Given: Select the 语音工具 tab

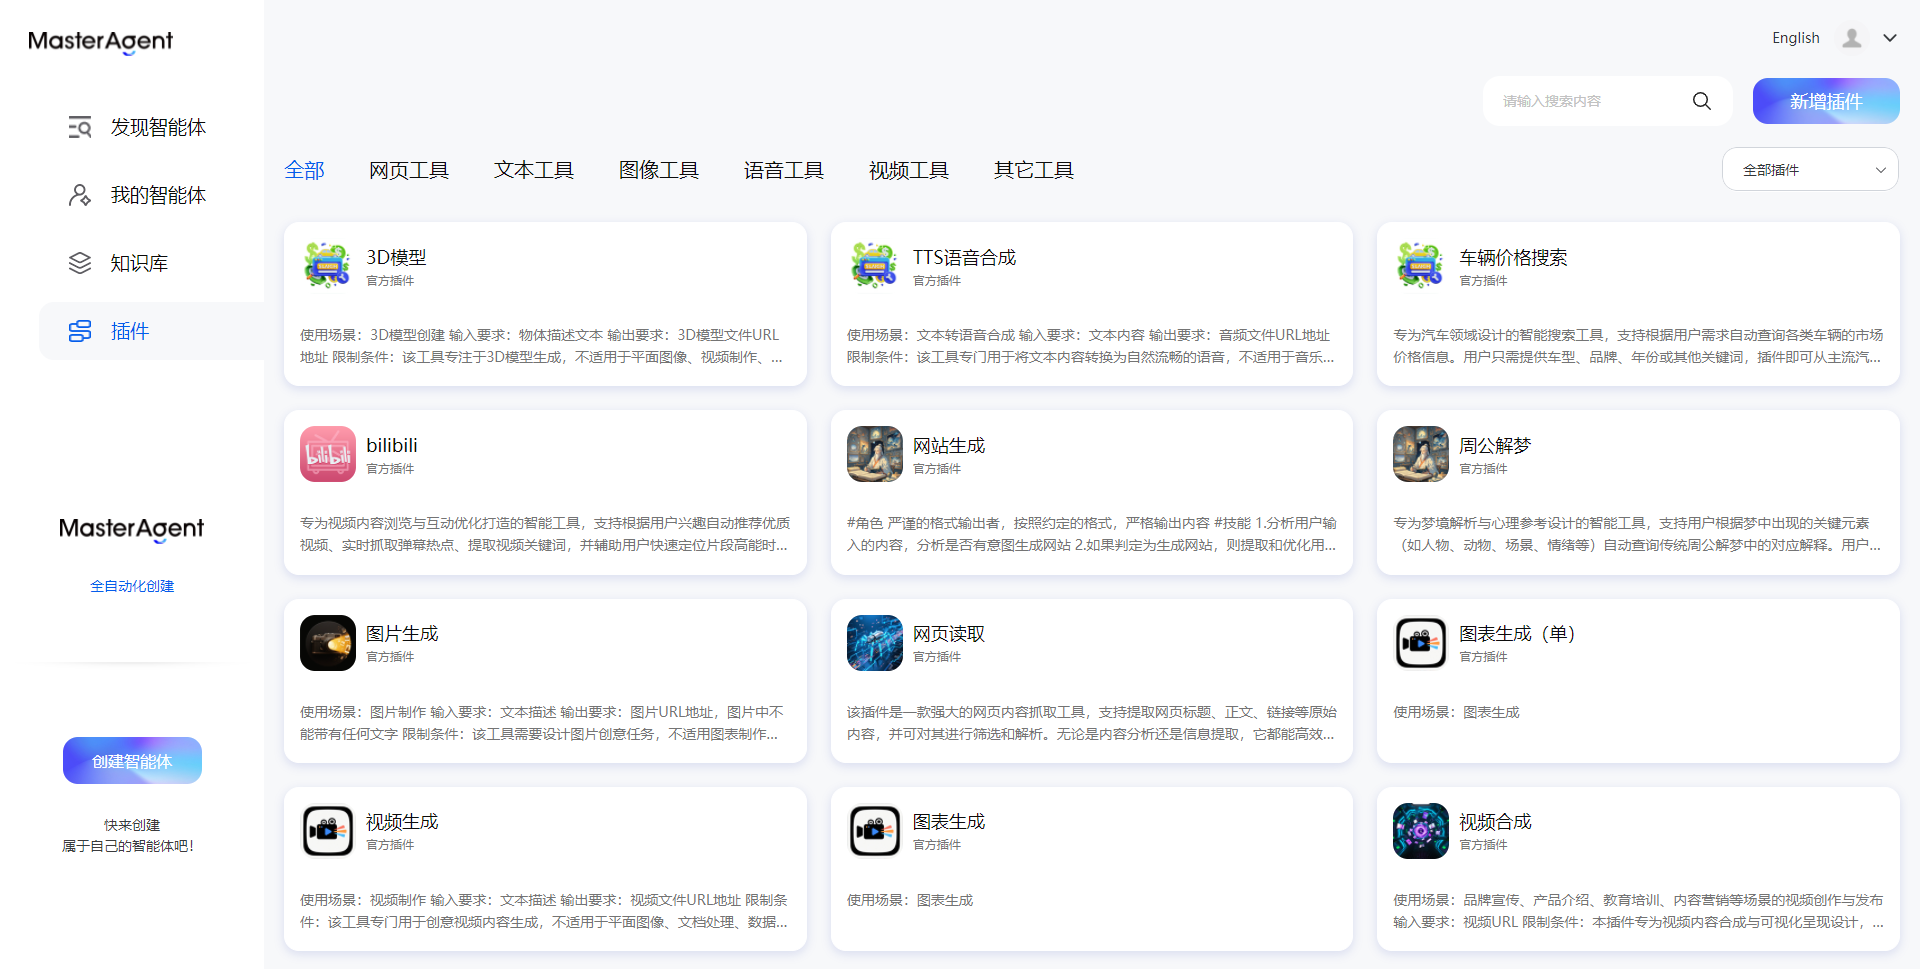Looking at the screenshot, I should point(784,170).
